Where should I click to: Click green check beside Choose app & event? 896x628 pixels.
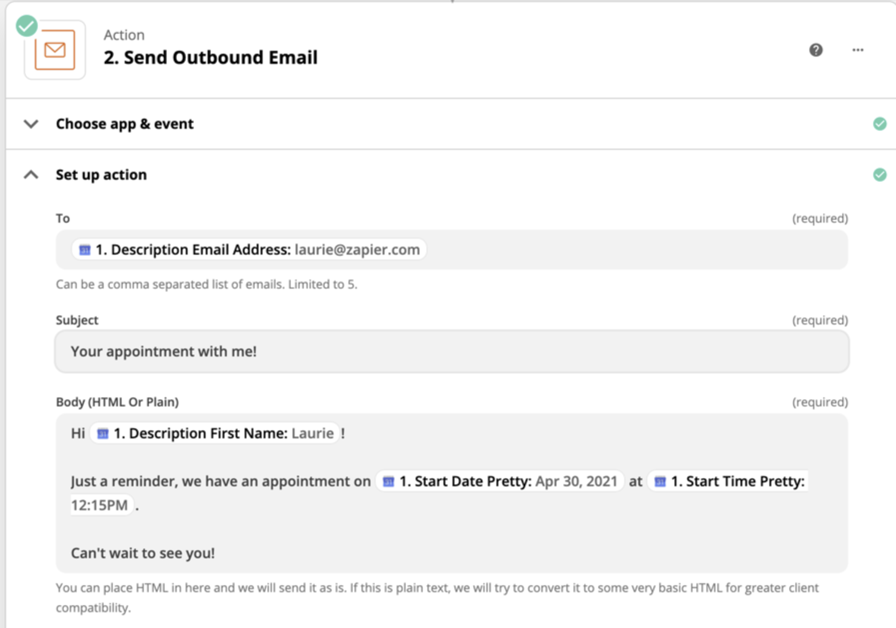[879, 124]
